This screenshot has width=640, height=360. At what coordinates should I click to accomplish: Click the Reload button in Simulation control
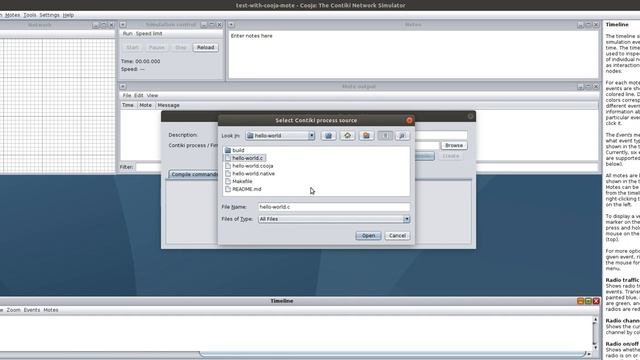pos(205,47)
